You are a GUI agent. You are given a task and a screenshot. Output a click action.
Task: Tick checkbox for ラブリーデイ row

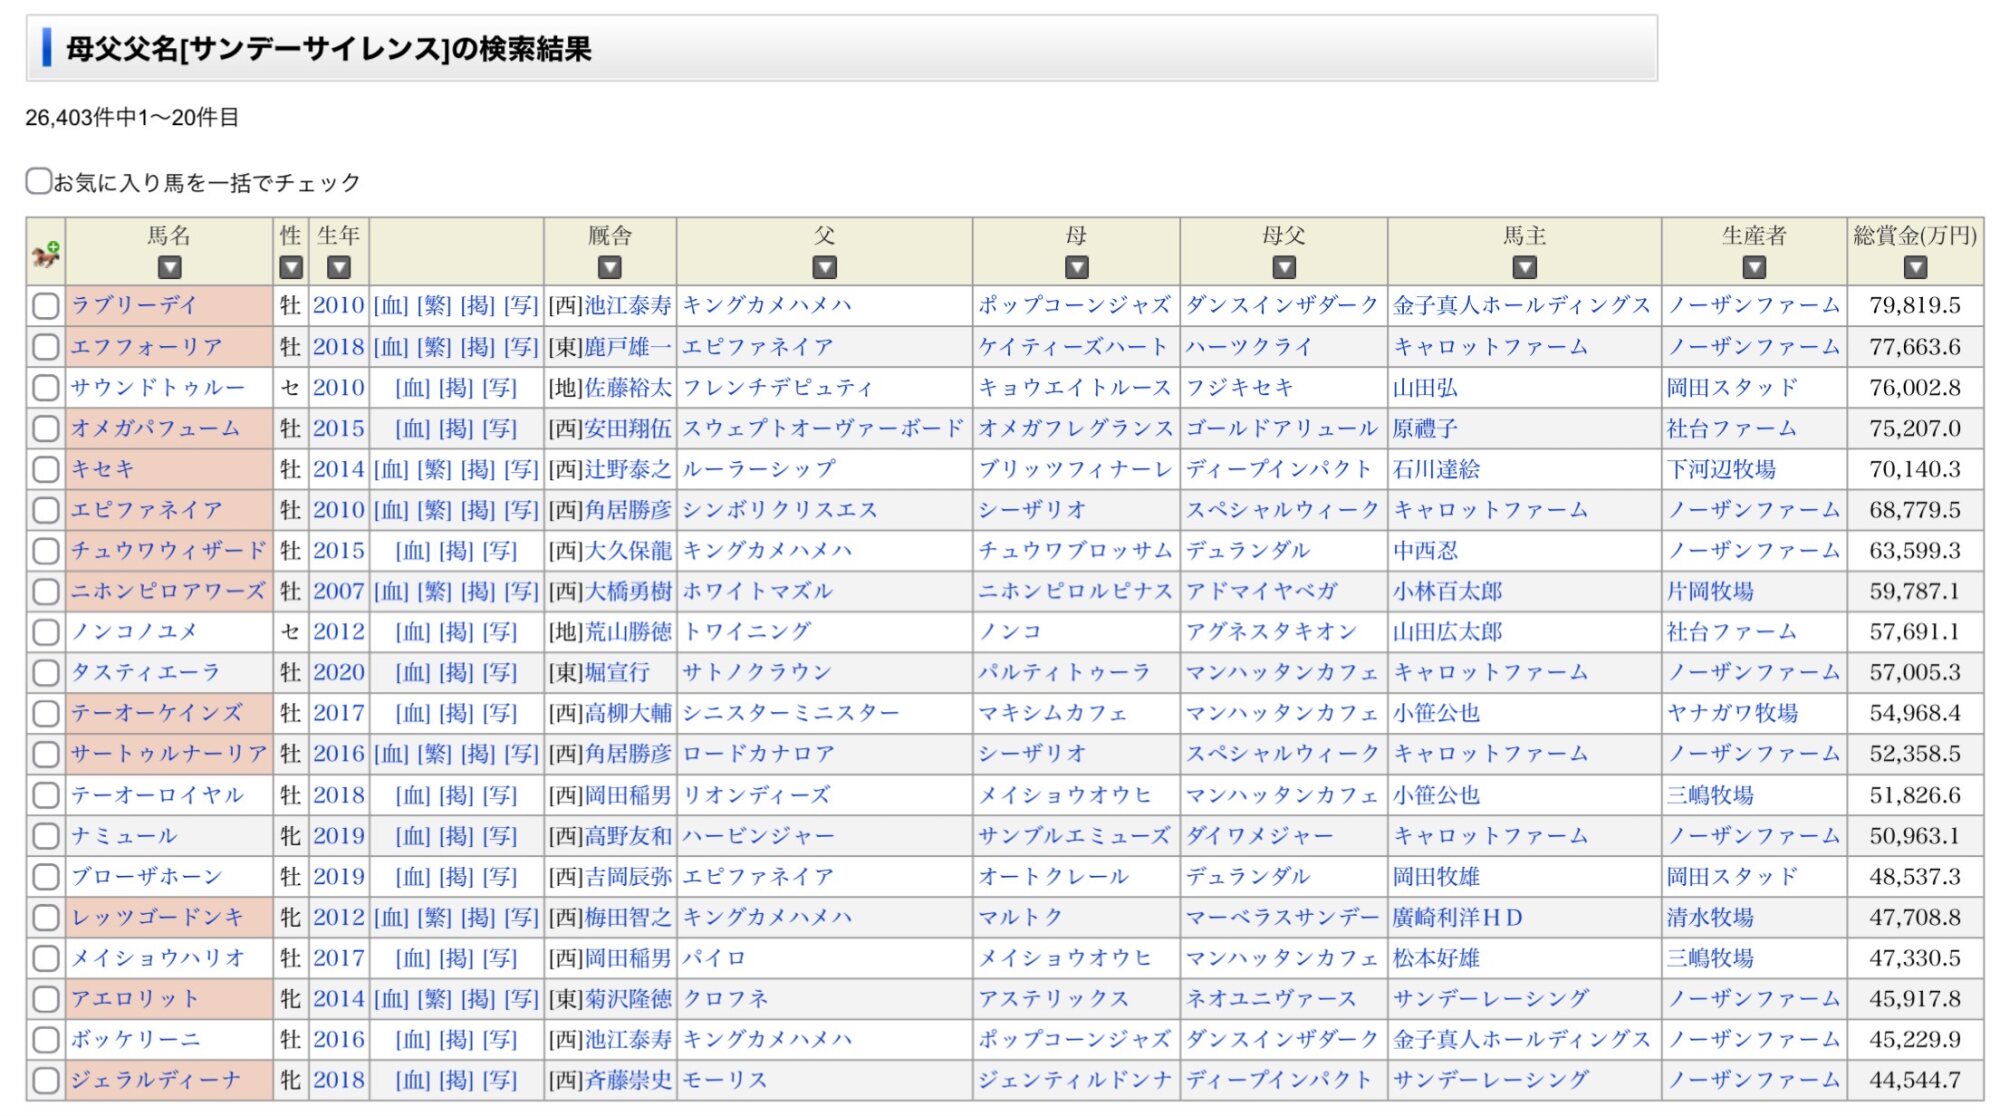(45, 306)
